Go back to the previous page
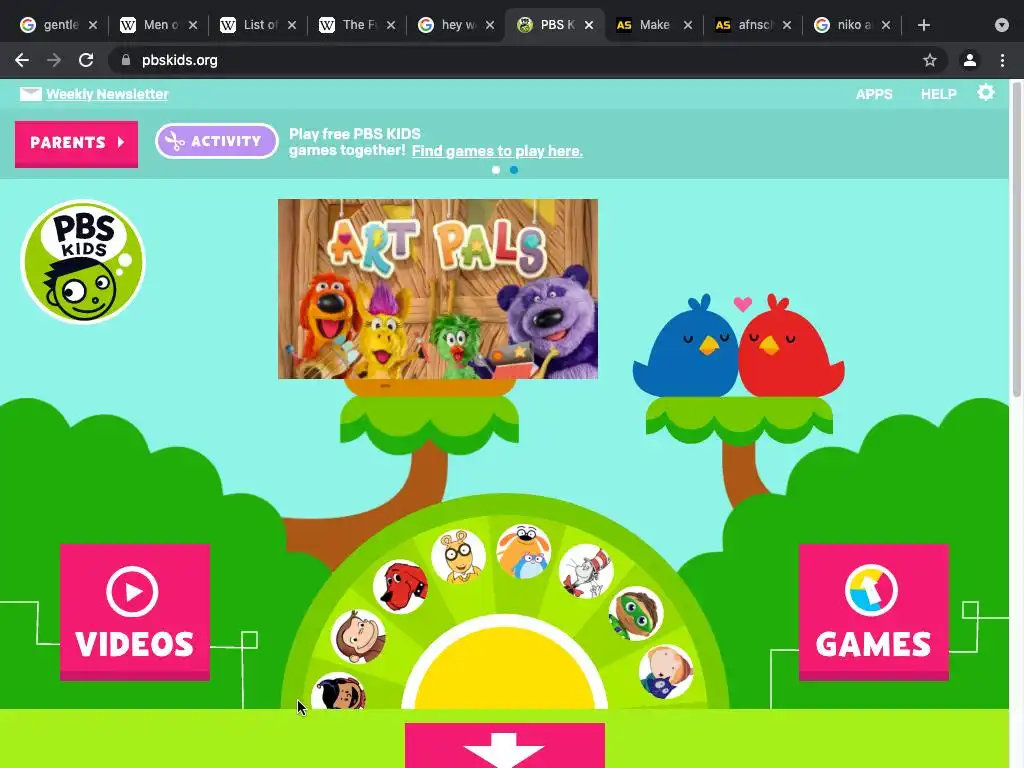Screen dimensions: 1024x768 click(22, 60)
